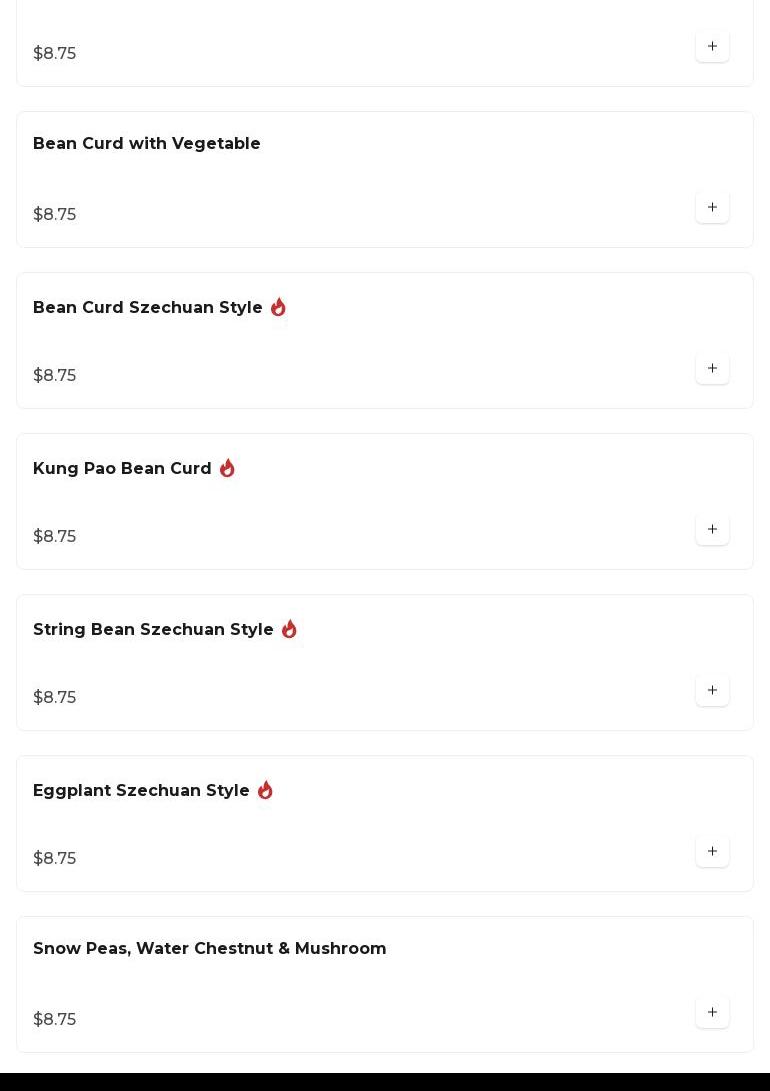The width and height of the screenshot is (770, 1091).
Task: Click flame icon by String Bean Szechuan Style
Action: pos(289,629)
